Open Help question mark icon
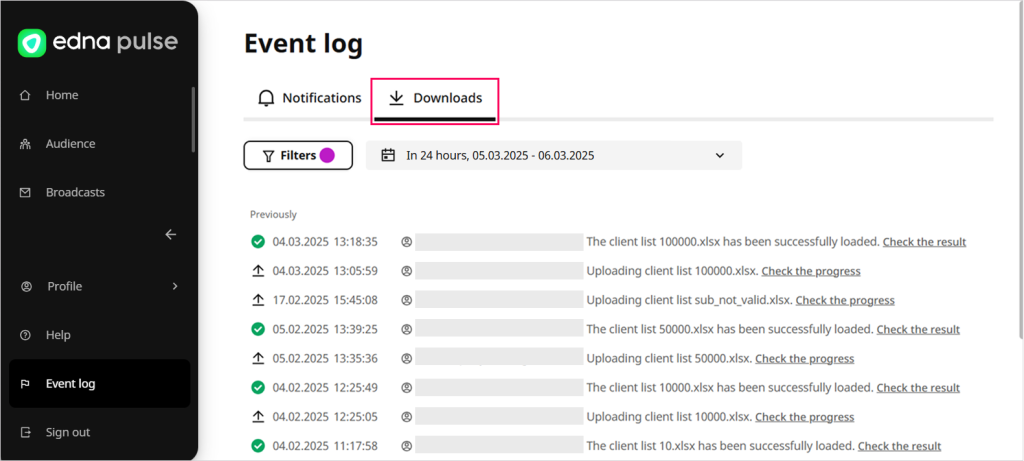 pyautogui.click(x=25, y=335)
